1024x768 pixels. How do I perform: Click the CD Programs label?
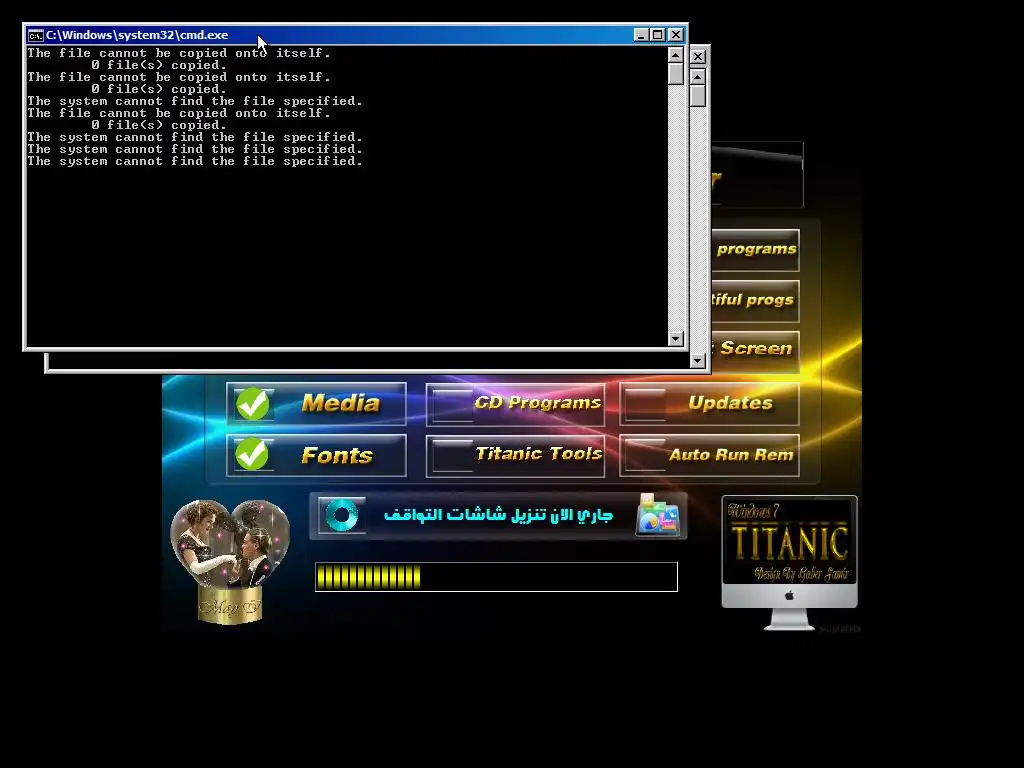tap(537, 402)
